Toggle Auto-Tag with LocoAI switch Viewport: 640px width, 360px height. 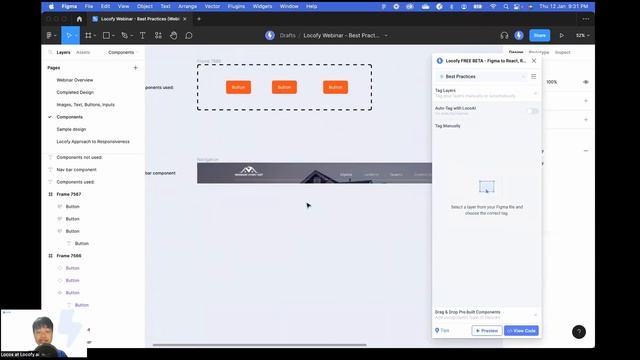pyautogui.click(x=533, y=111)
